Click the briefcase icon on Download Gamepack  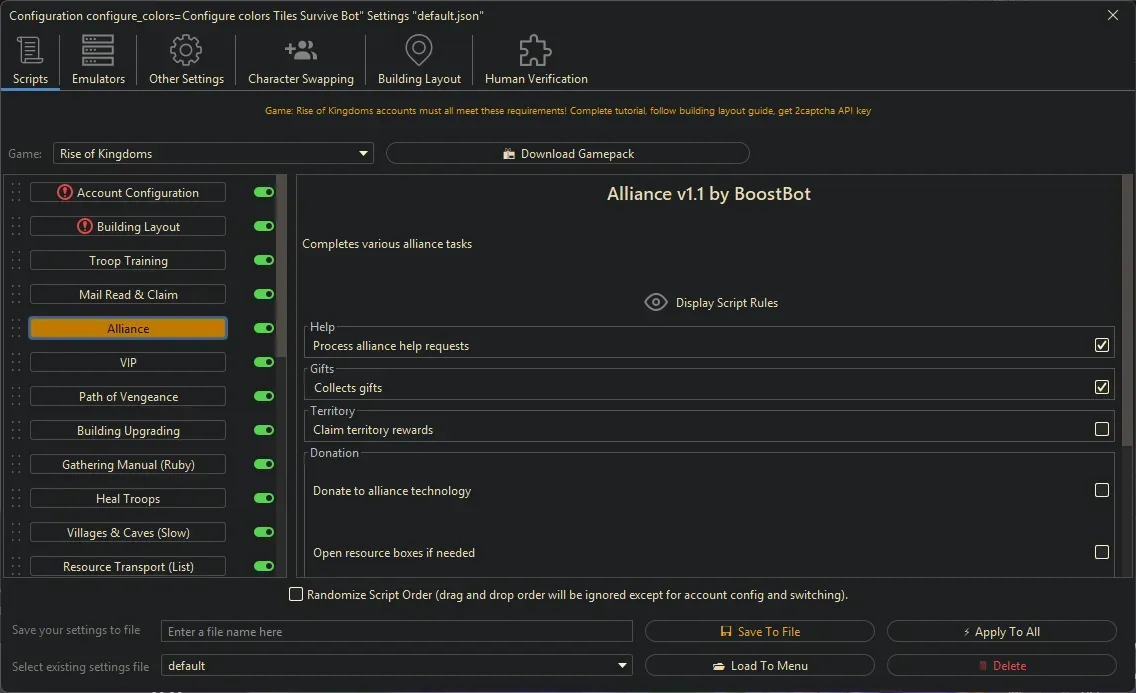(x=512, y=153)
